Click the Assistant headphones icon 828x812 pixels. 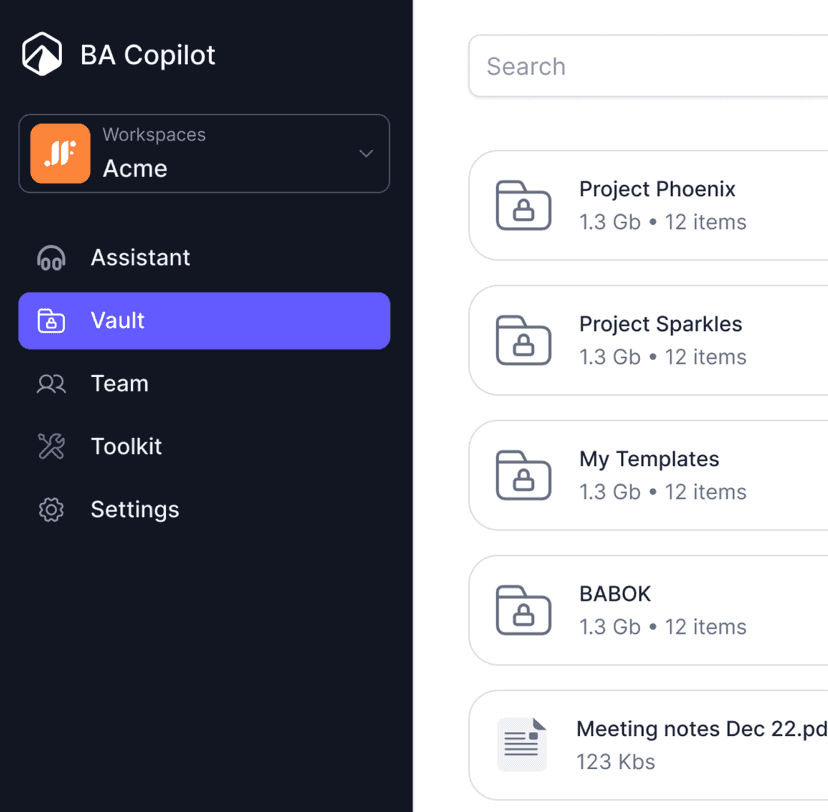tap(51, 258)
